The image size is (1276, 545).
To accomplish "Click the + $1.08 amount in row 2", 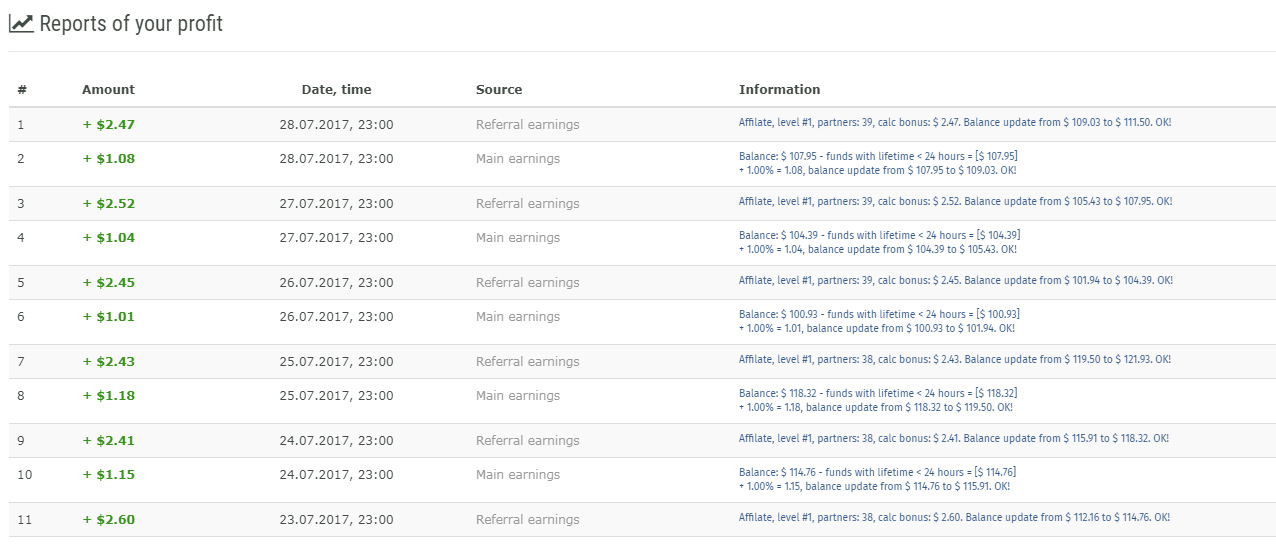I will [x=108, y=159].
